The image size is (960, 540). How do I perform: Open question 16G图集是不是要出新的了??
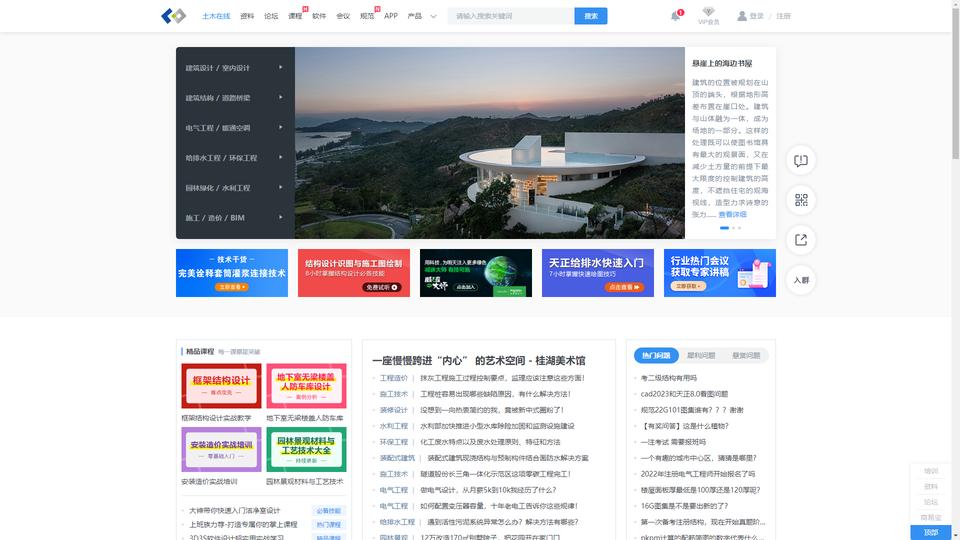click(684, 506)
